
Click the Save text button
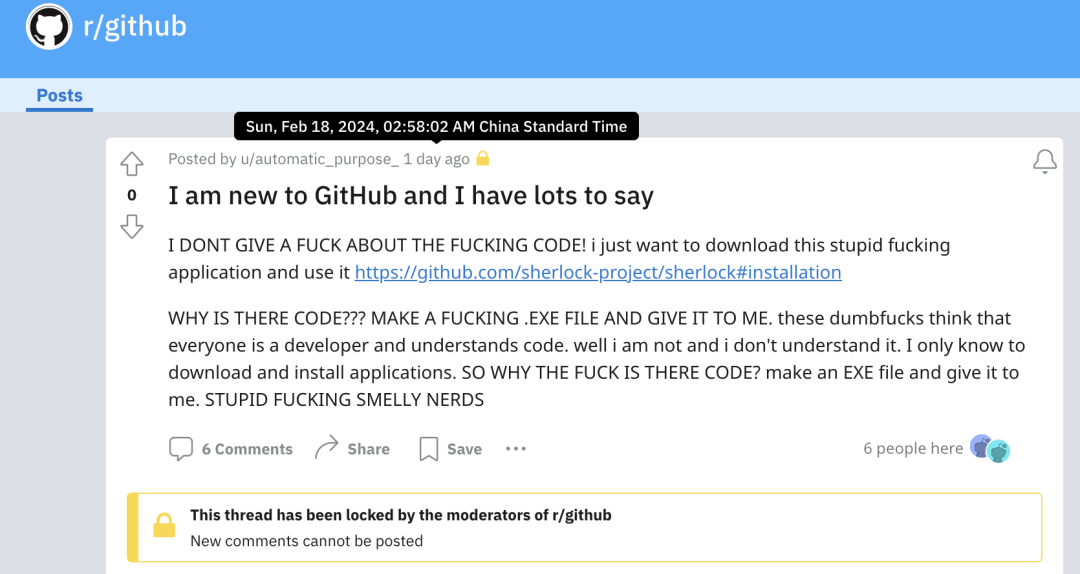(464, 449)
